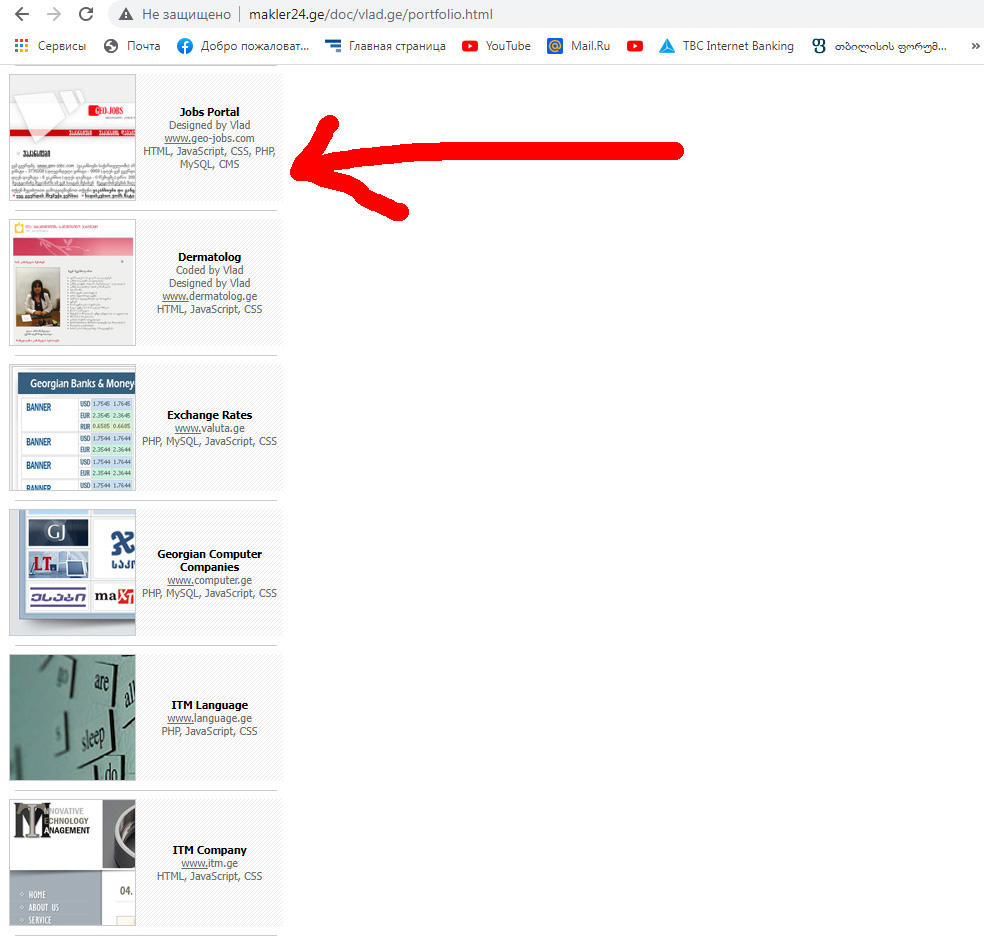This screenshot has height=940, width=984.
Task: Reload the page with refresh icon
Action: tap(86, 15)
